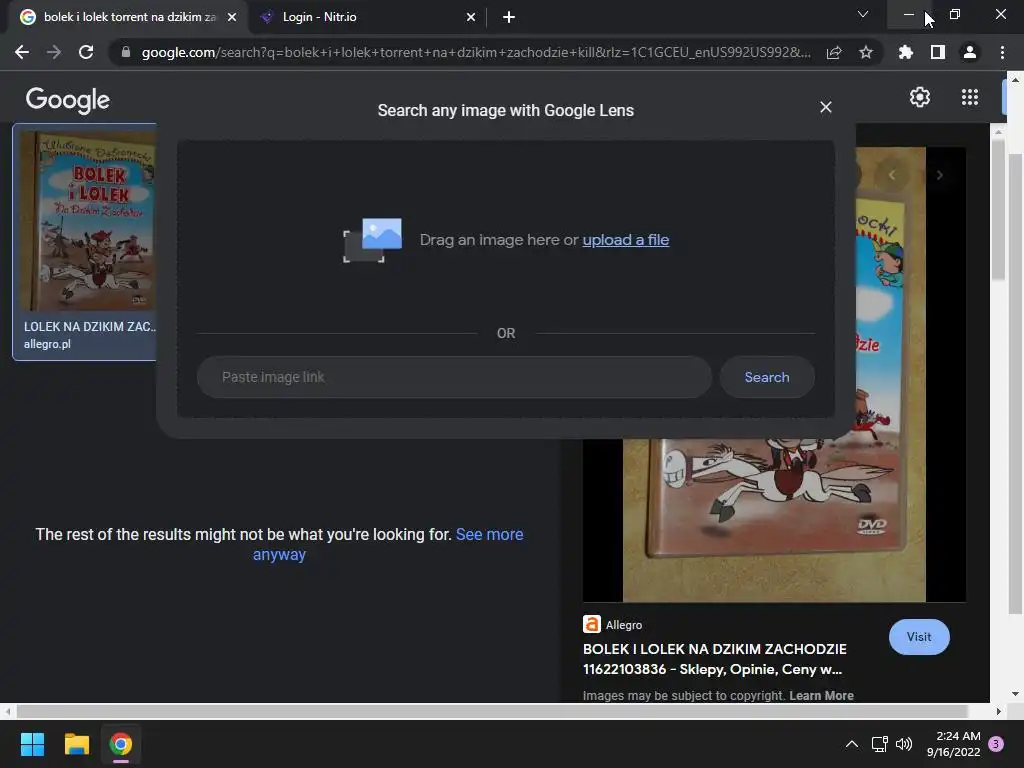Viewport: 1024px width, 768px height.
Task: Click the Visit button
Action: [x=919, y=637]
